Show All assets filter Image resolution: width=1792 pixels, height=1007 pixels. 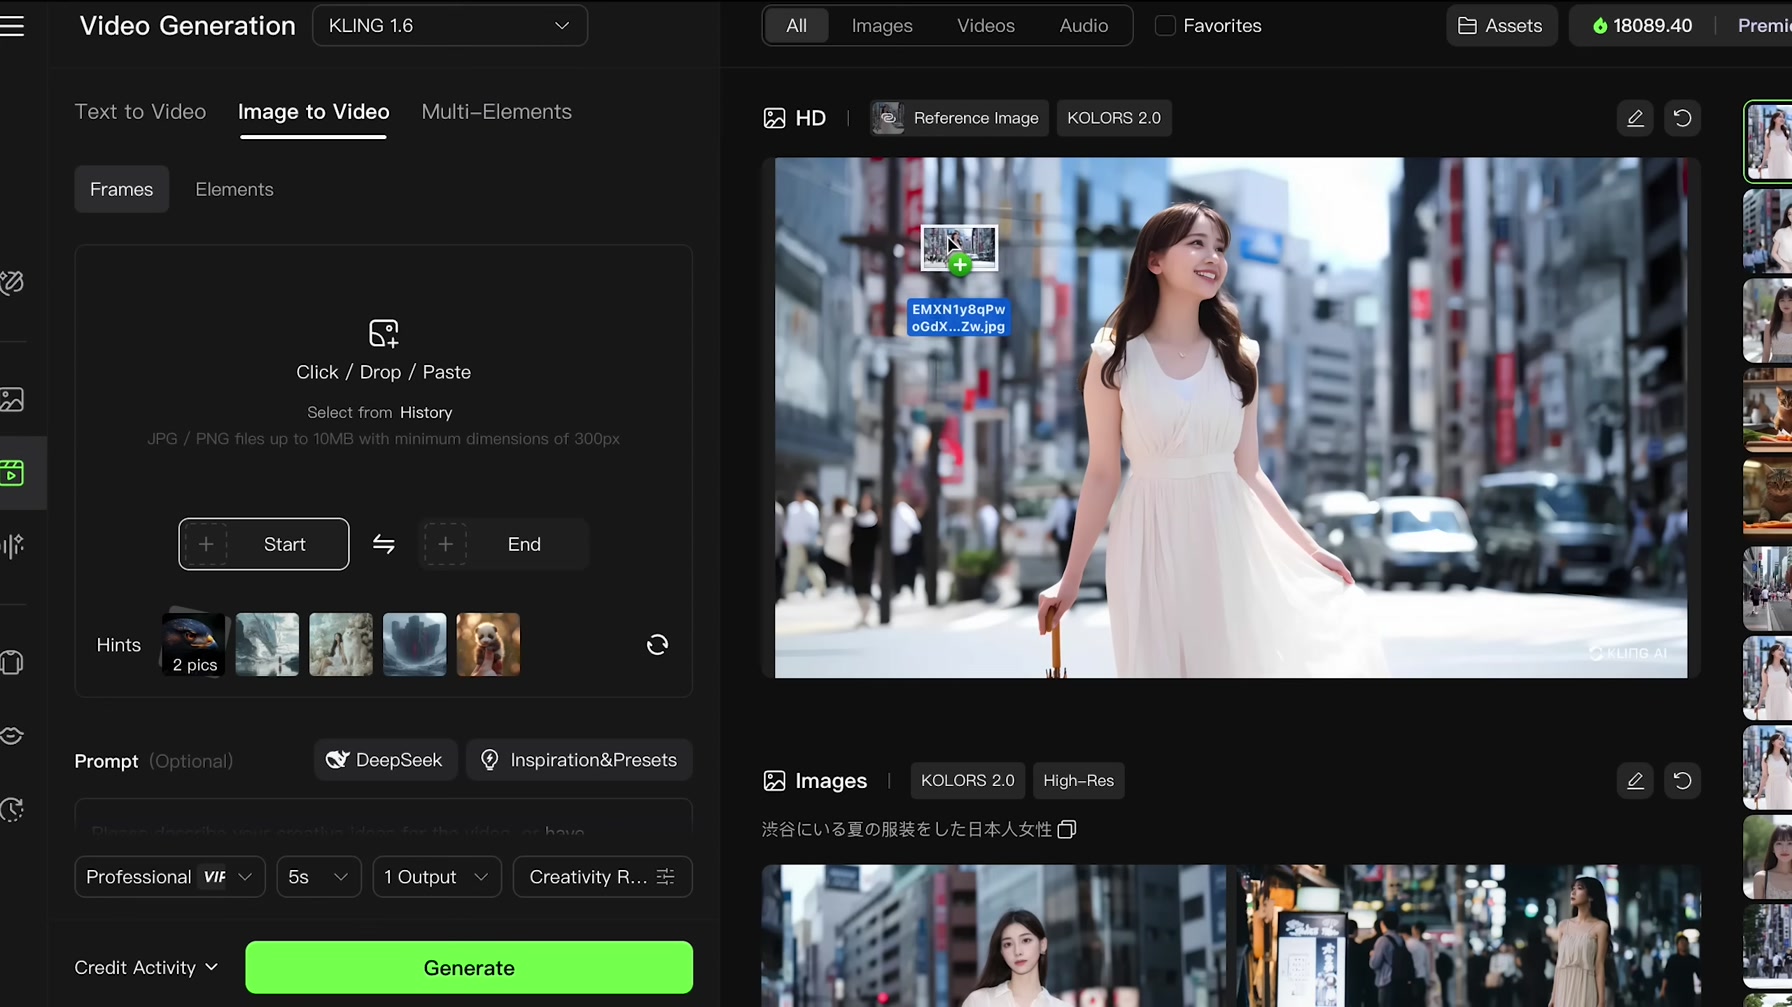(x=797, y=26)
